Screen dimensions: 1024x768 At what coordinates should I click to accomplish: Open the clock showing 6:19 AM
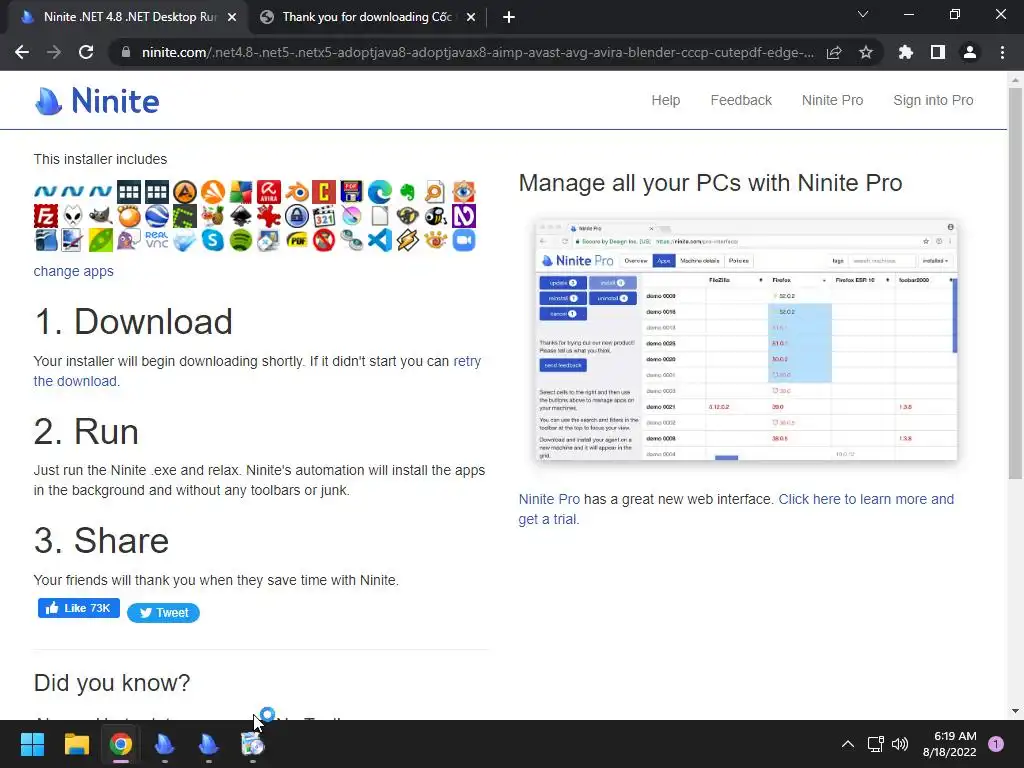pos(950,744)
